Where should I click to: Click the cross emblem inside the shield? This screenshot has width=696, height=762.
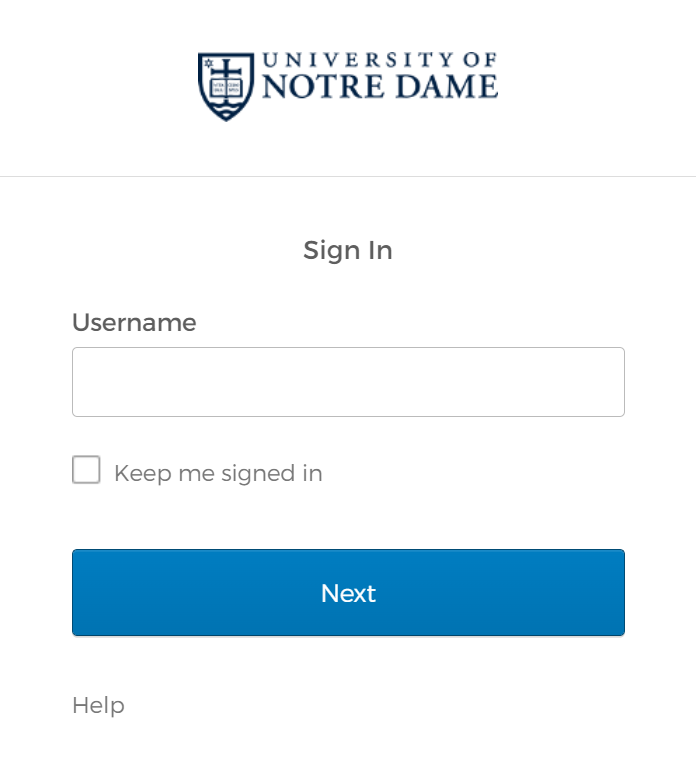click(x=228, y=72)
